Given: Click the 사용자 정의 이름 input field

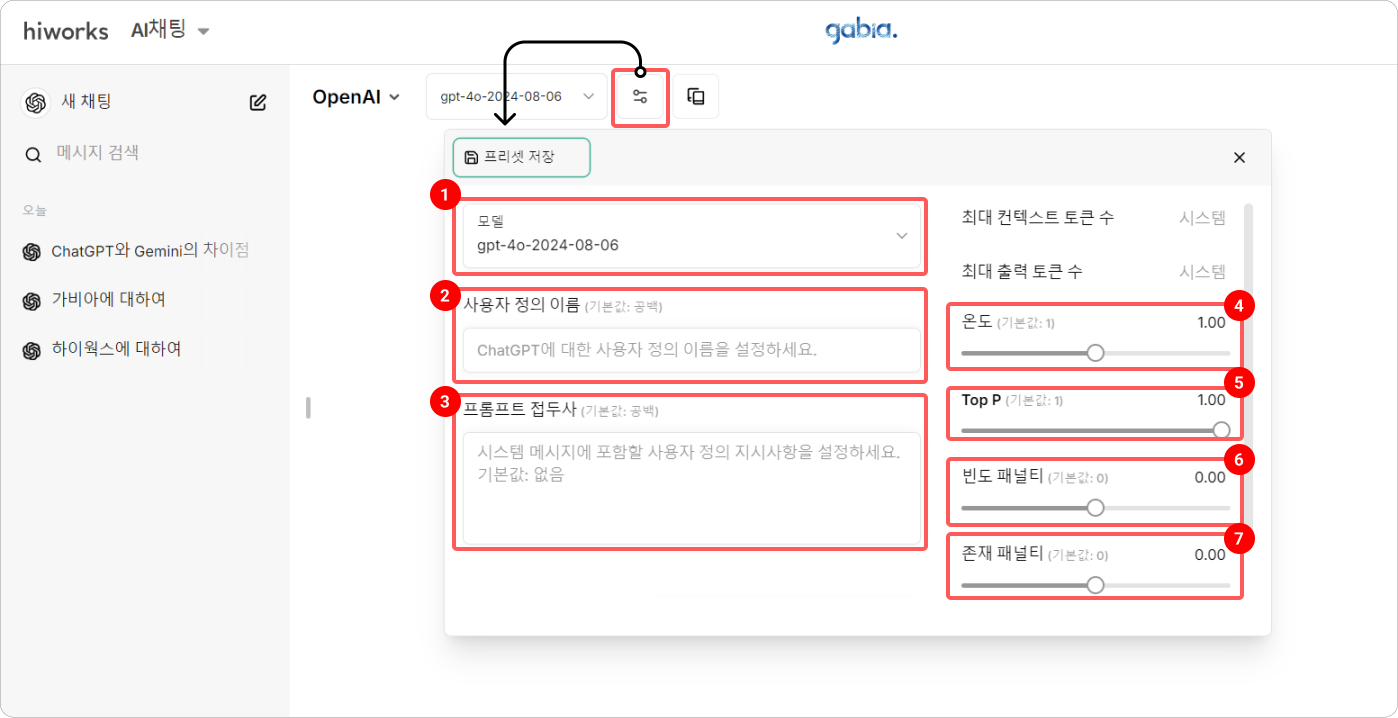Looking at the screenshot, I should [691, 350].
